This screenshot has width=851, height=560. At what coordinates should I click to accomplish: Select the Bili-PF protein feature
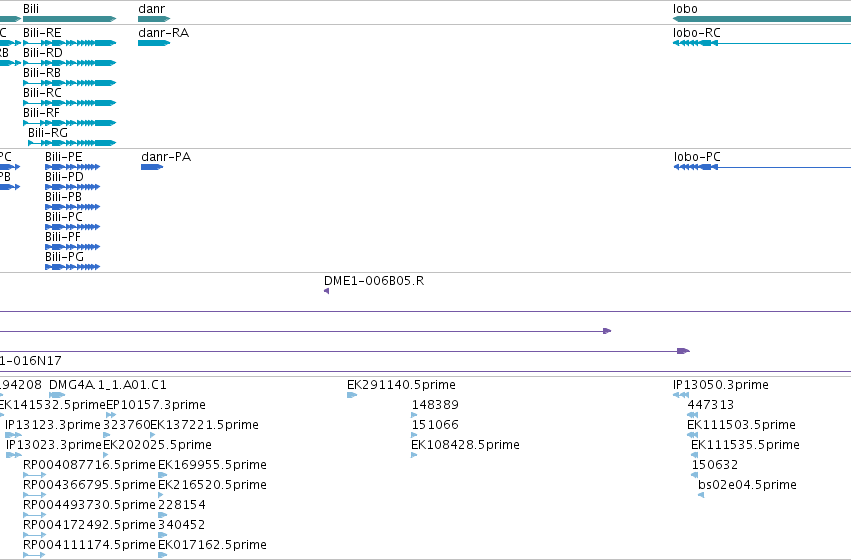pyautogui.click(x=73, y=247)
